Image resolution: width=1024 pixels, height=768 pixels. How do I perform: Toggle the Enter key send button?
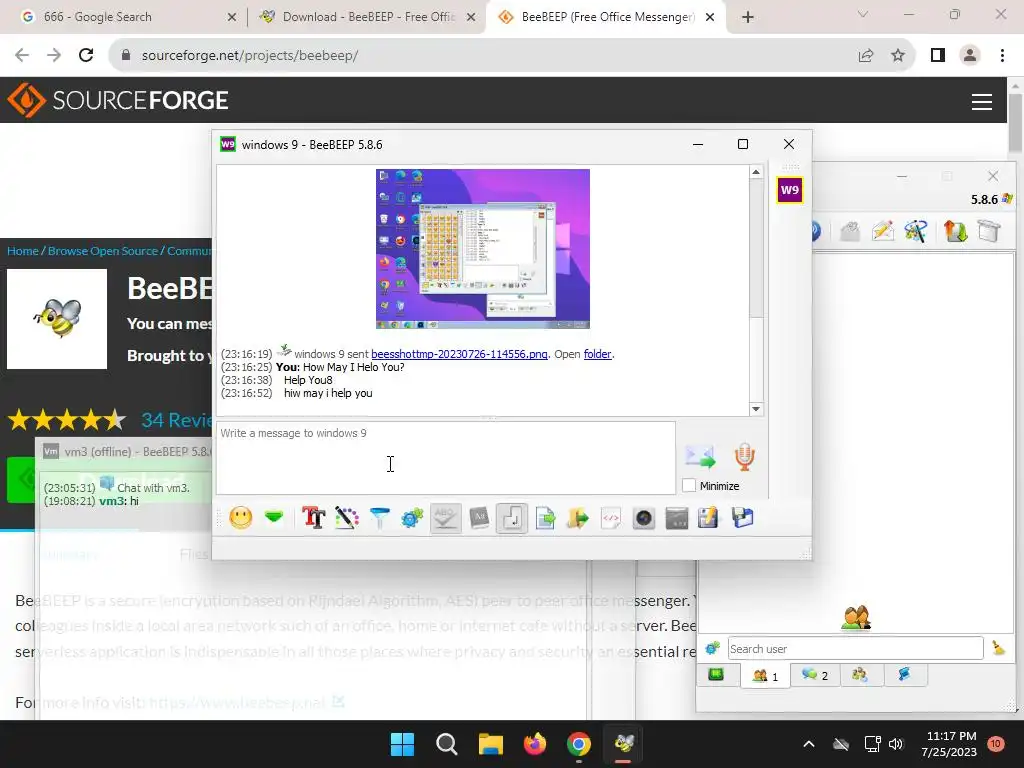click(x=511, y=518)
